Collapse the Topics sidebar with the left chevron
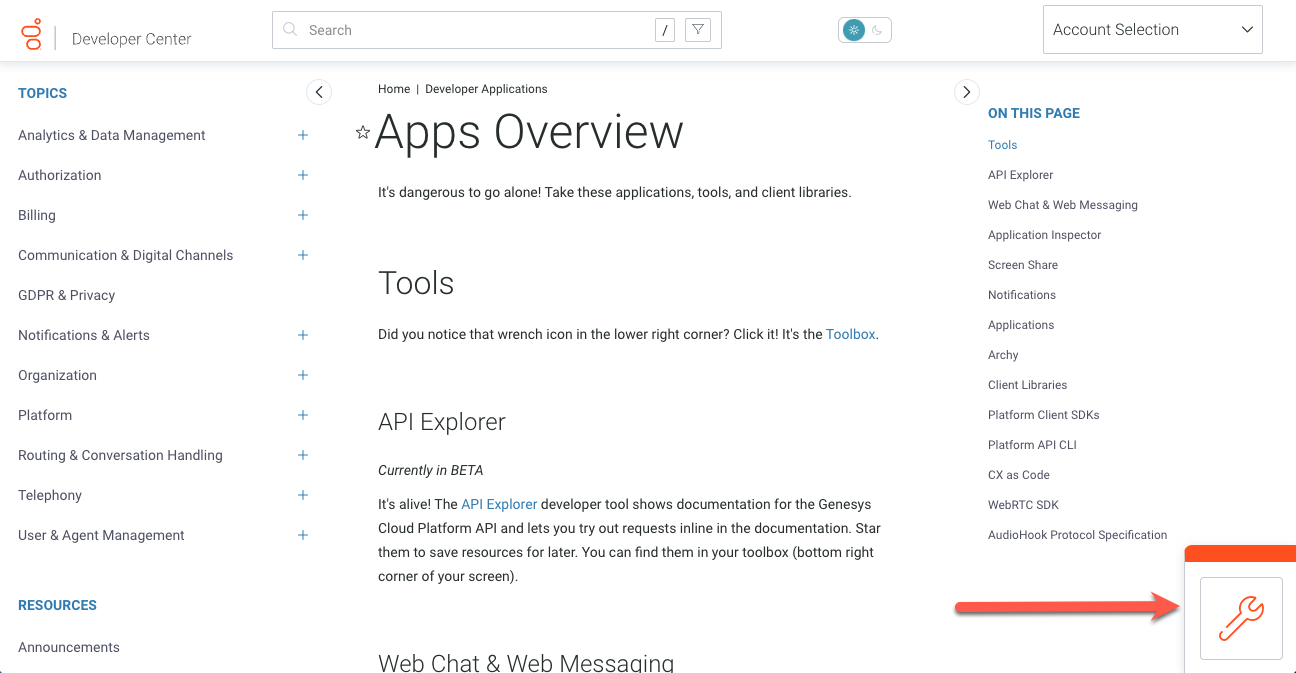Viewport: 1296px width, 673px height. coord(319,91)
